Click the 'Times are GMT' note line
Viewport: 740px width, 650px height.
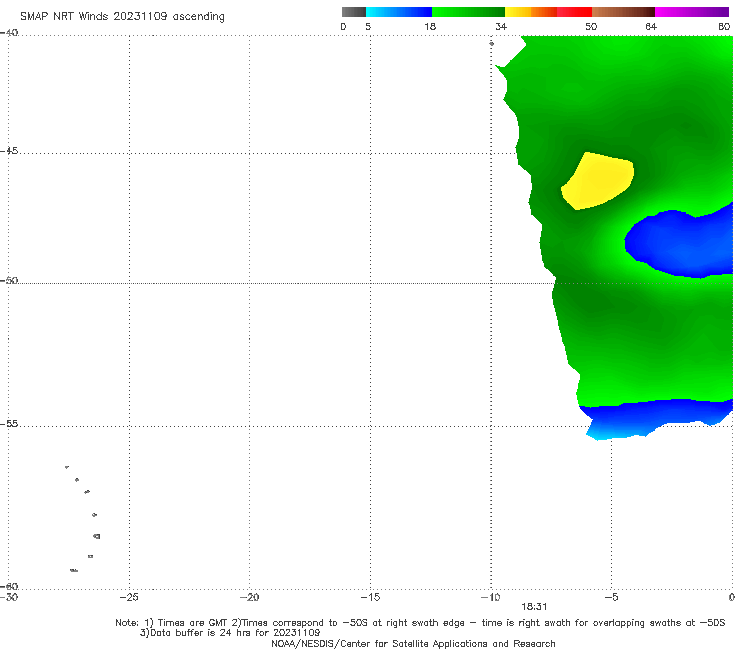pyautogui.click(x=420, y=623)
